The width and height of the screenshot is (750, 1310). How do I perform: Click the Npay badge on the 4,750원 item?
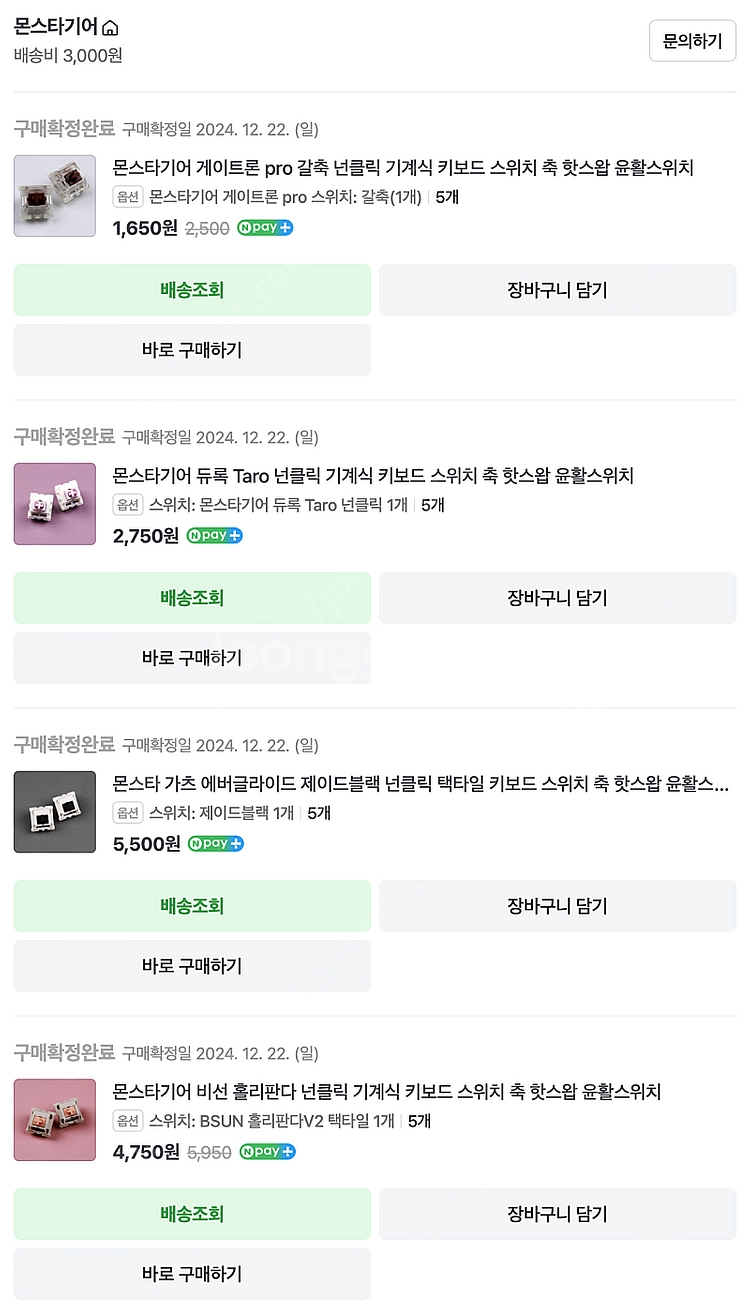267,1152
